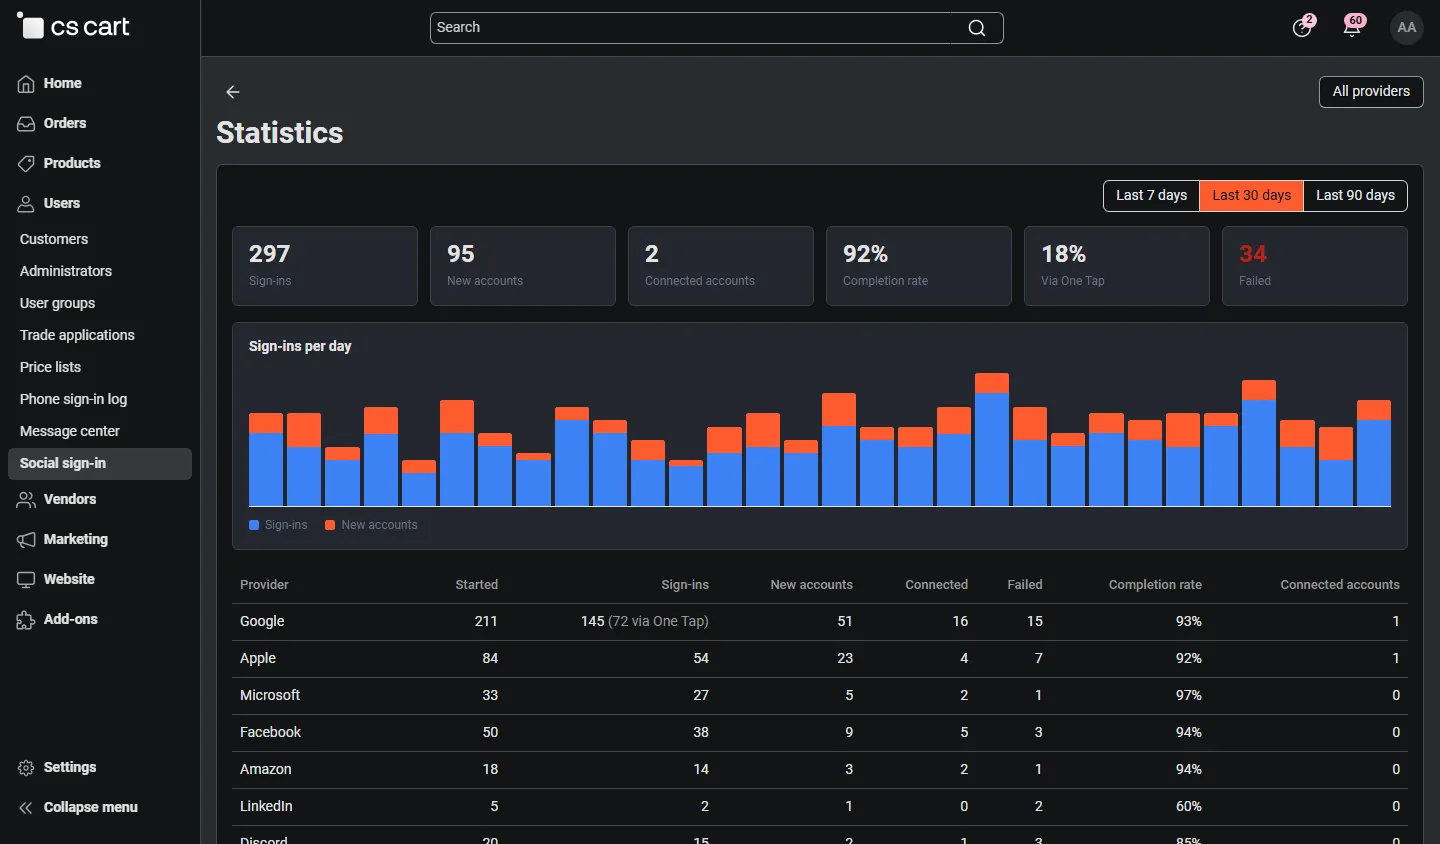Viewport: 1440px width, 844px height.
Task: Click the Failed column header
Action: click(1025, 585)
